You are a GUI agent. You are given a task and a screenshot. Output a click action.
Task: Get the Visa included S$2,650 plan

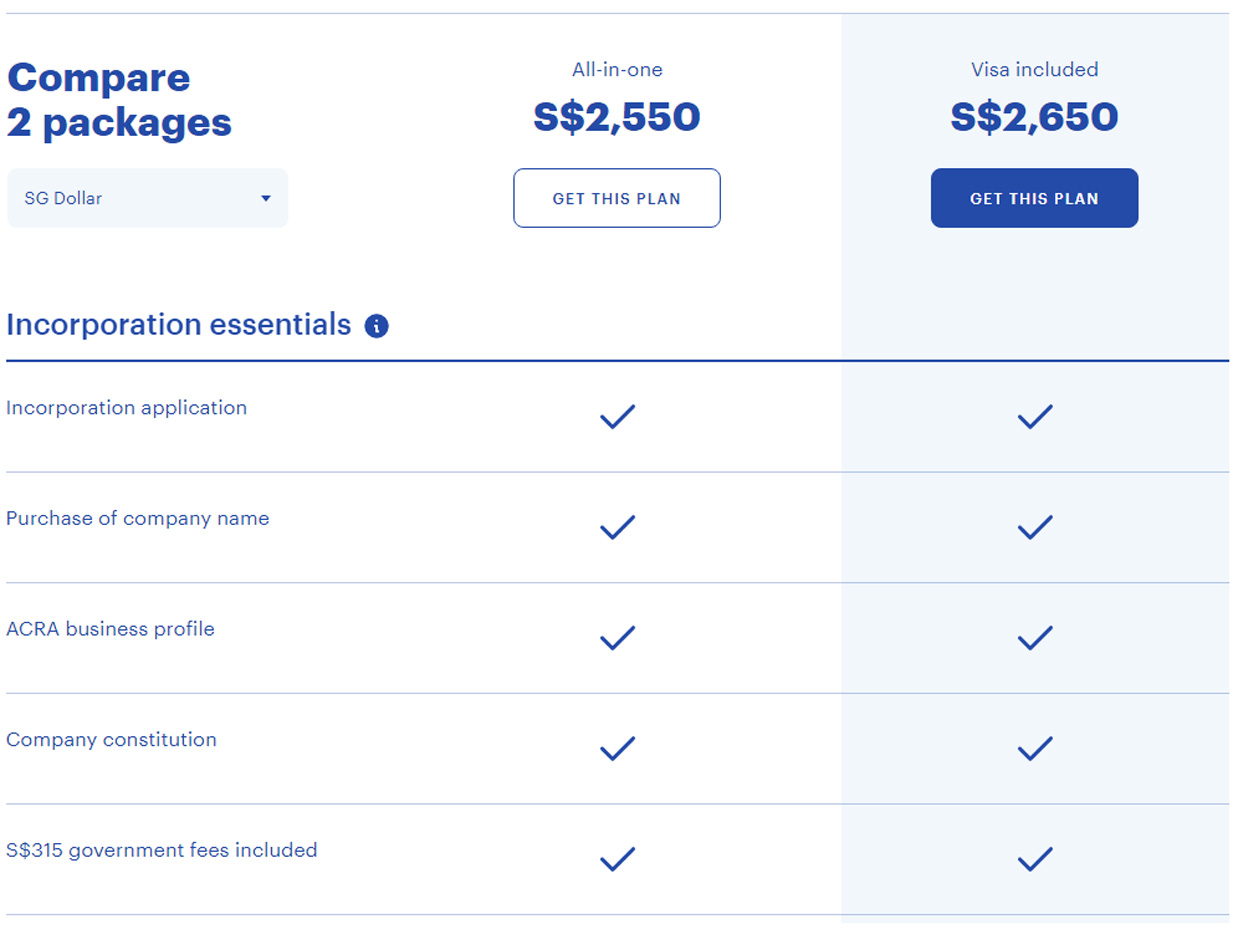(1034, 198)
